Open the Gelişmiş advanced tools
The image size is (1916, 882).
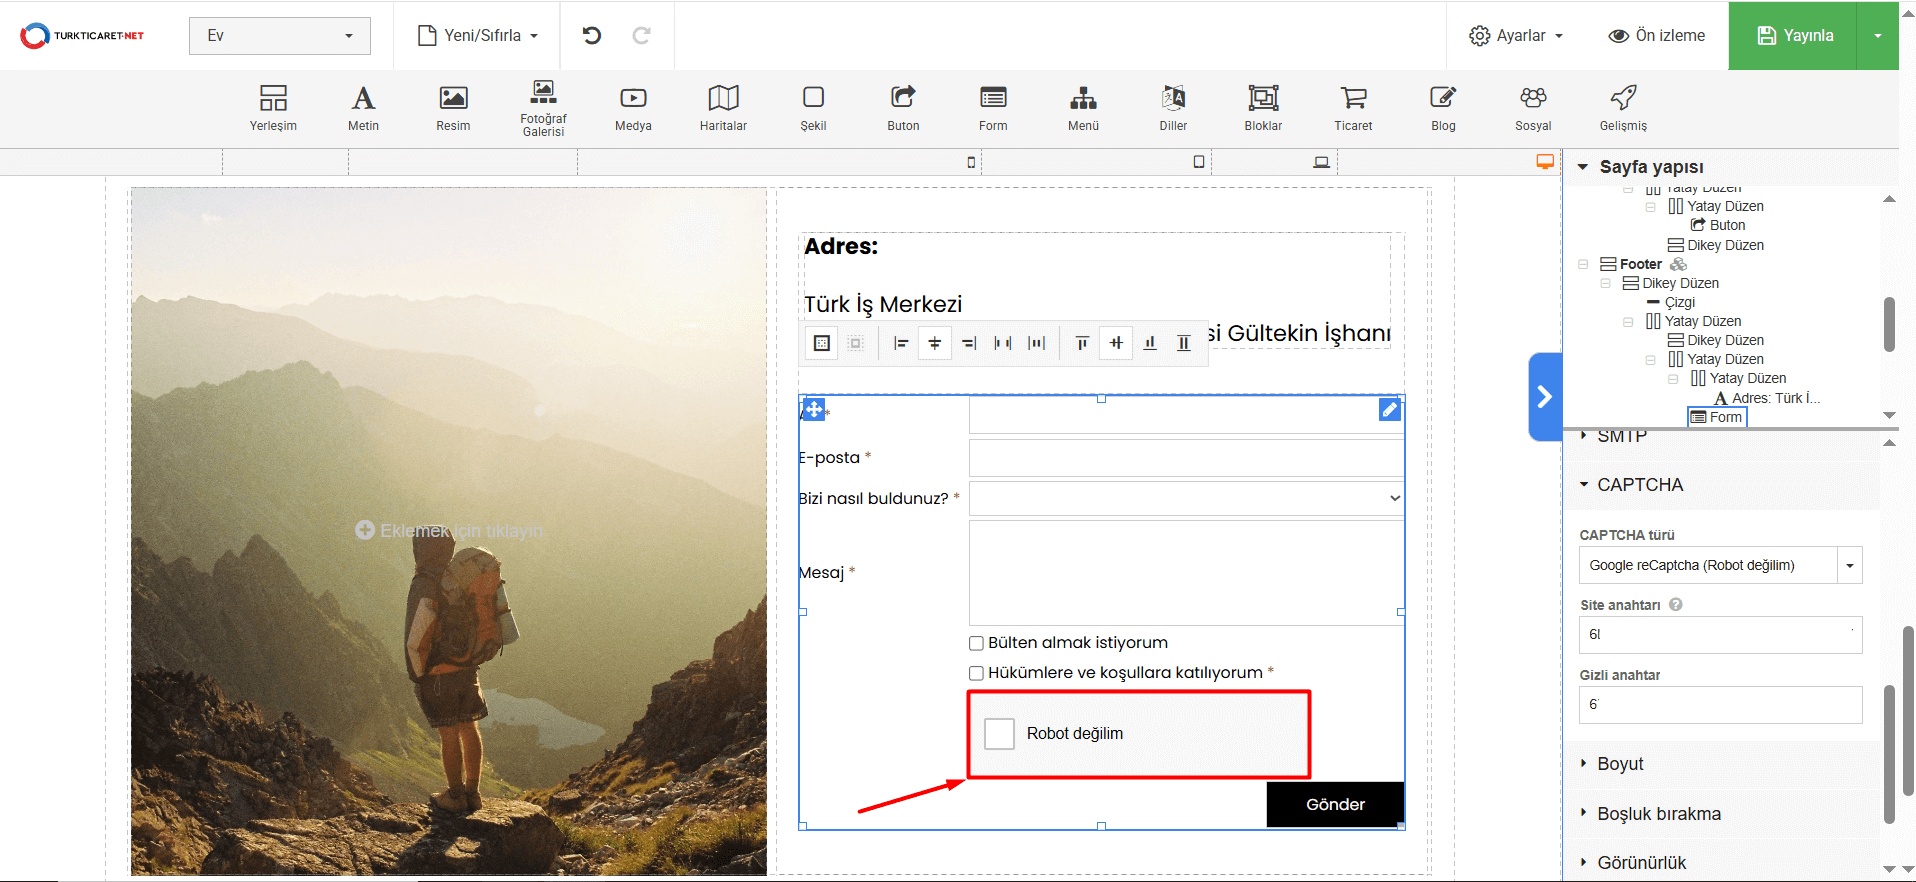1623,107
